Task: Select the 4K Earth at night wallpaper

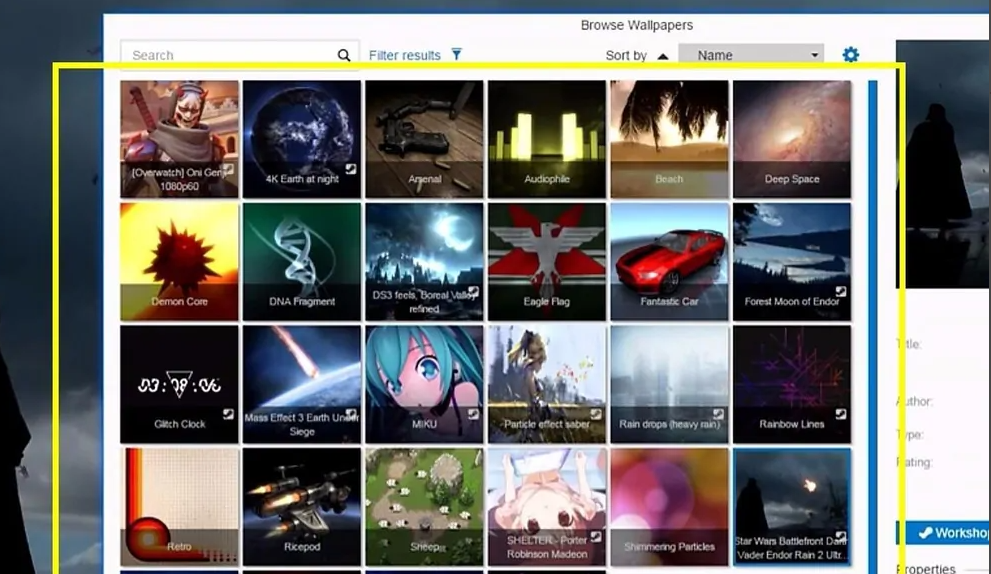Action: (x=302, y=139)
